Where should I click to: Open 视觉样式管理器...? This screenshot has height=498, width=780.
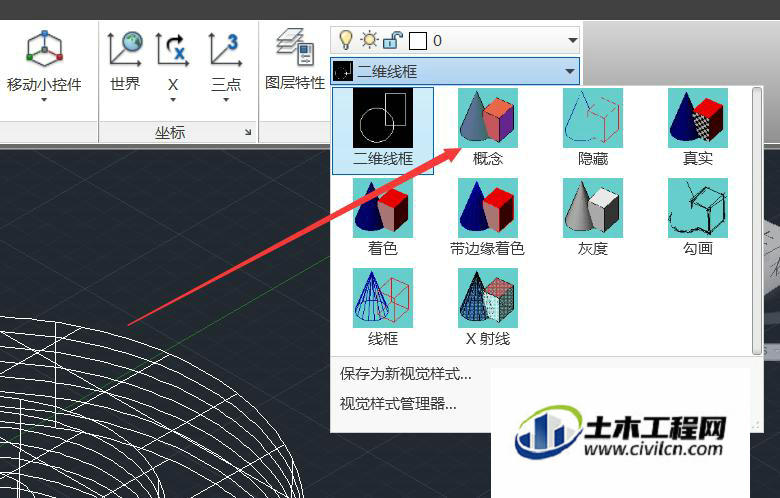398,403
